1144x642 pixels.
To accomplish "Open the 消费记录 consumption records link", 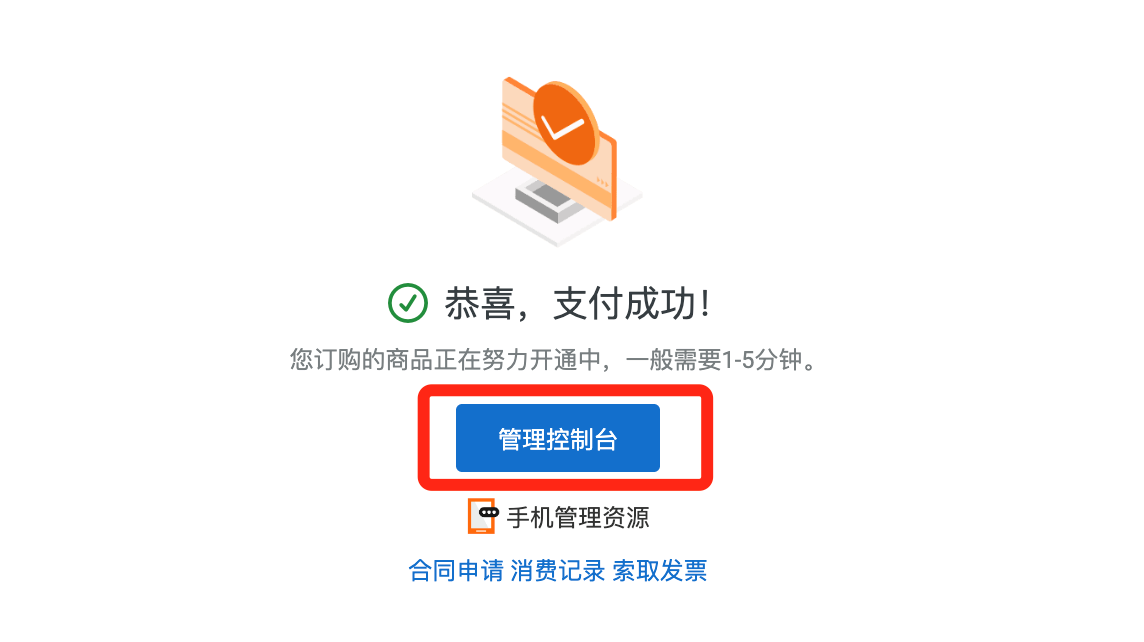I will point(557,571).
